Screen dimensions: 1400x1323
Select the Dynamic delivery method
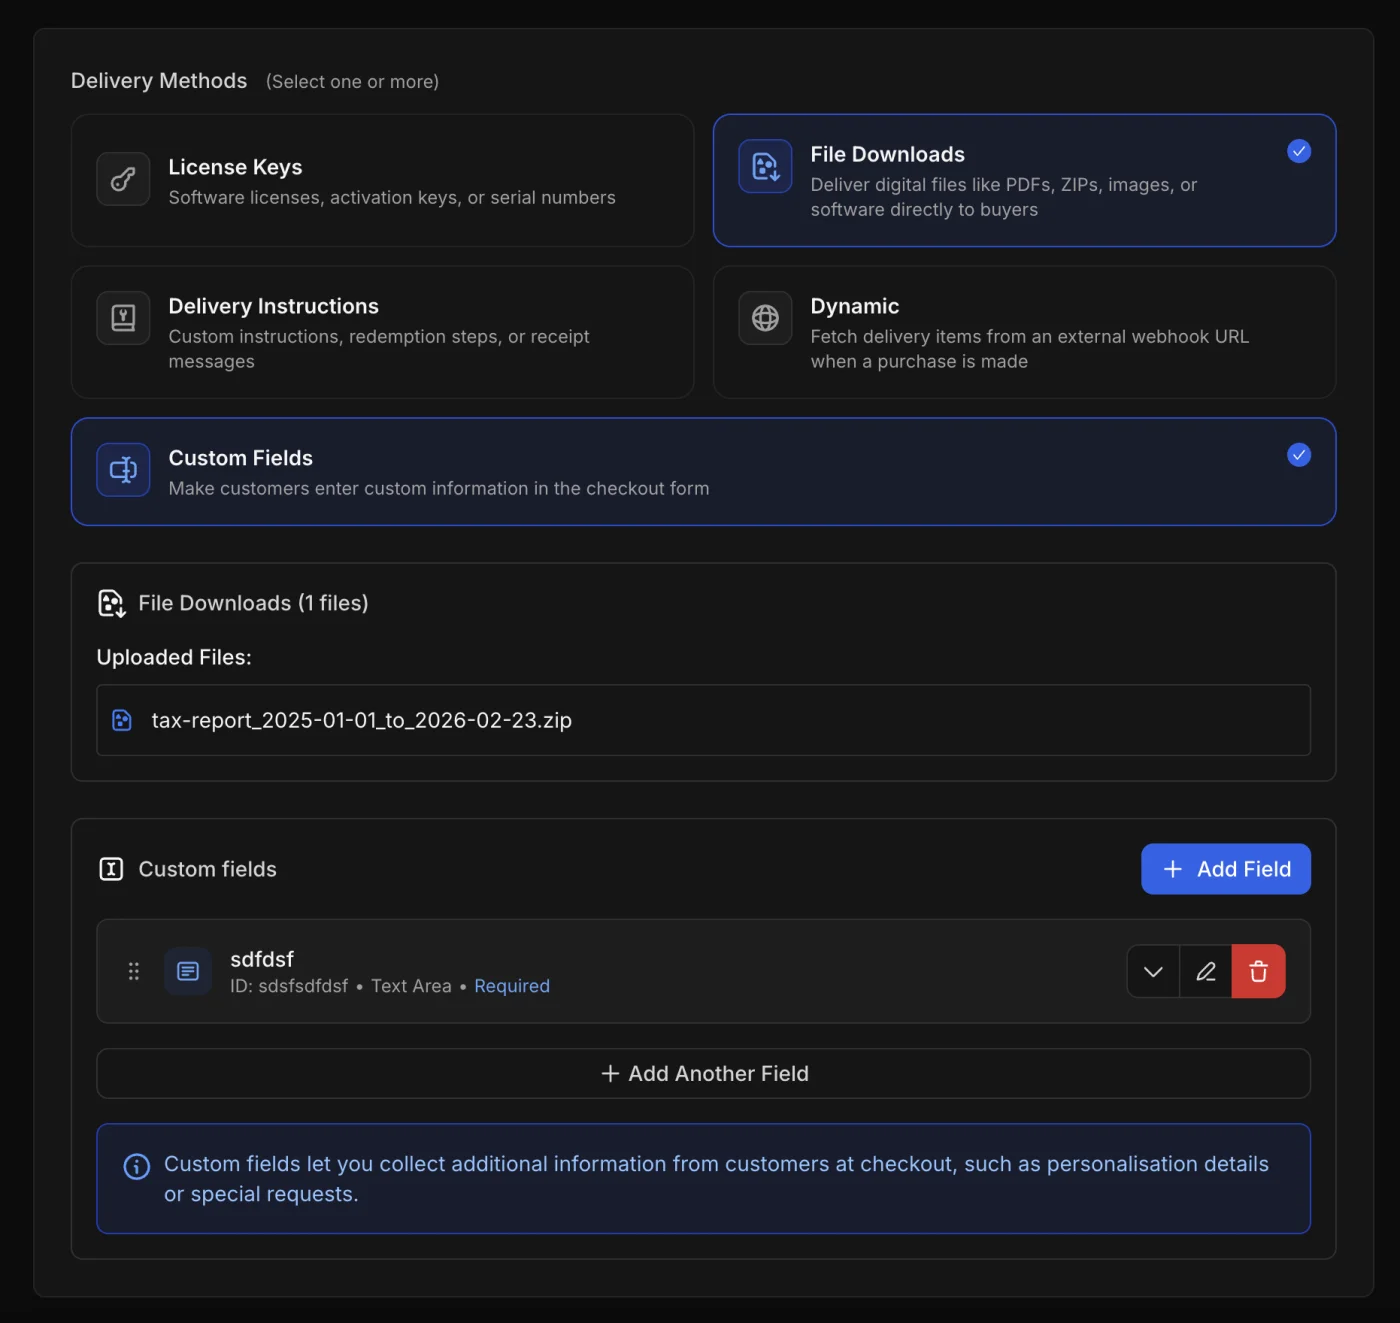click(x=1024, y=332)
